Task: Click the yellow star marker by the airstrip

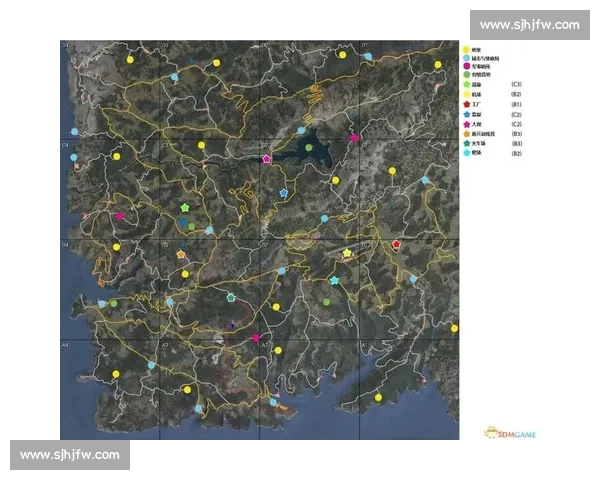Action: tap(347, 253)
